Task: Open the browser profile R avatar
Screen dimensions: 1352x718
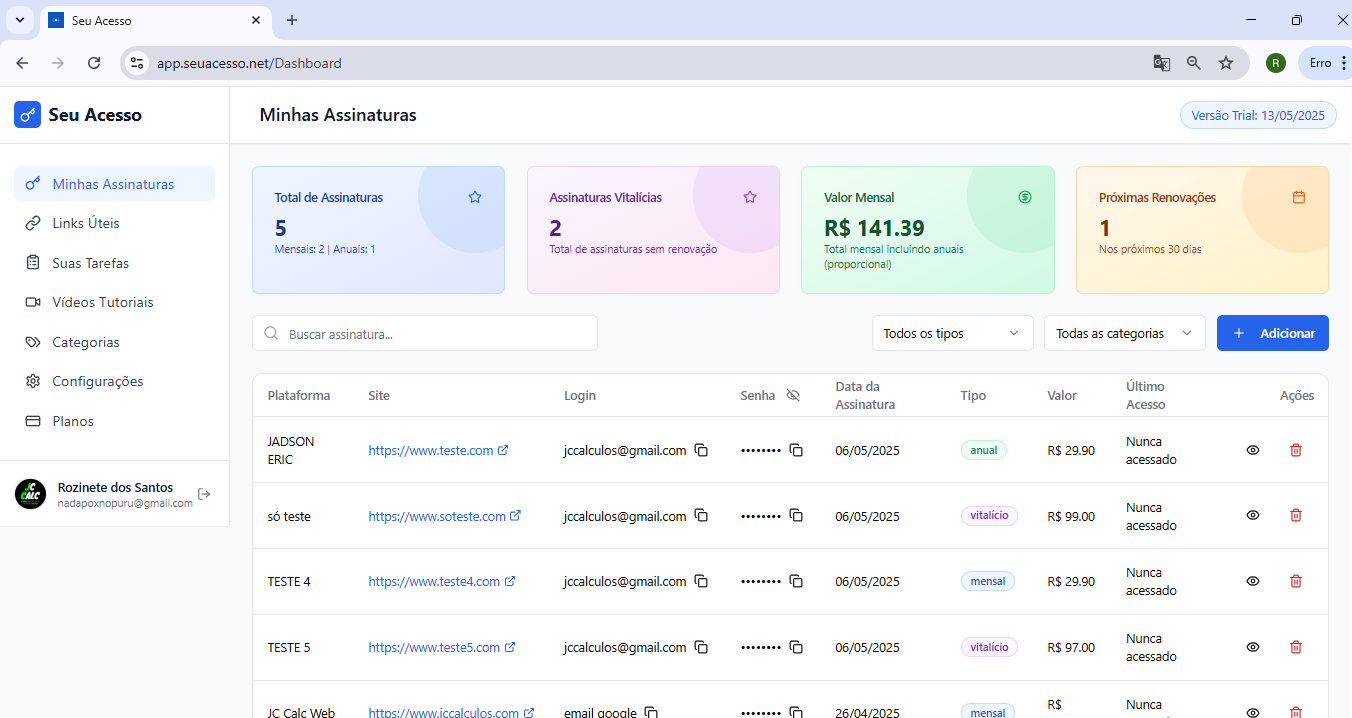Action: 1276,63
